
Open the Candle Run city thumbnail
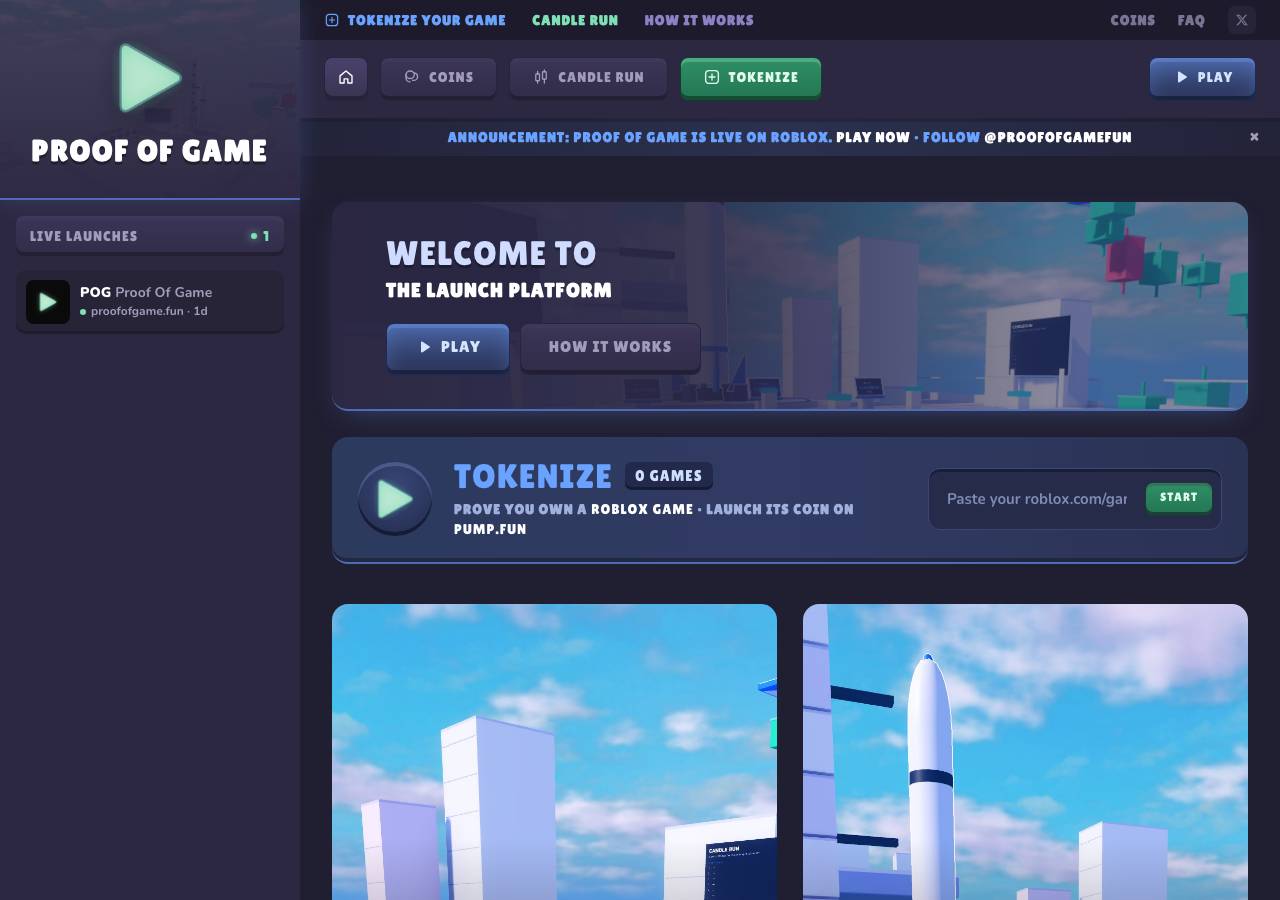pyautogui.click(x=554, y=752)
